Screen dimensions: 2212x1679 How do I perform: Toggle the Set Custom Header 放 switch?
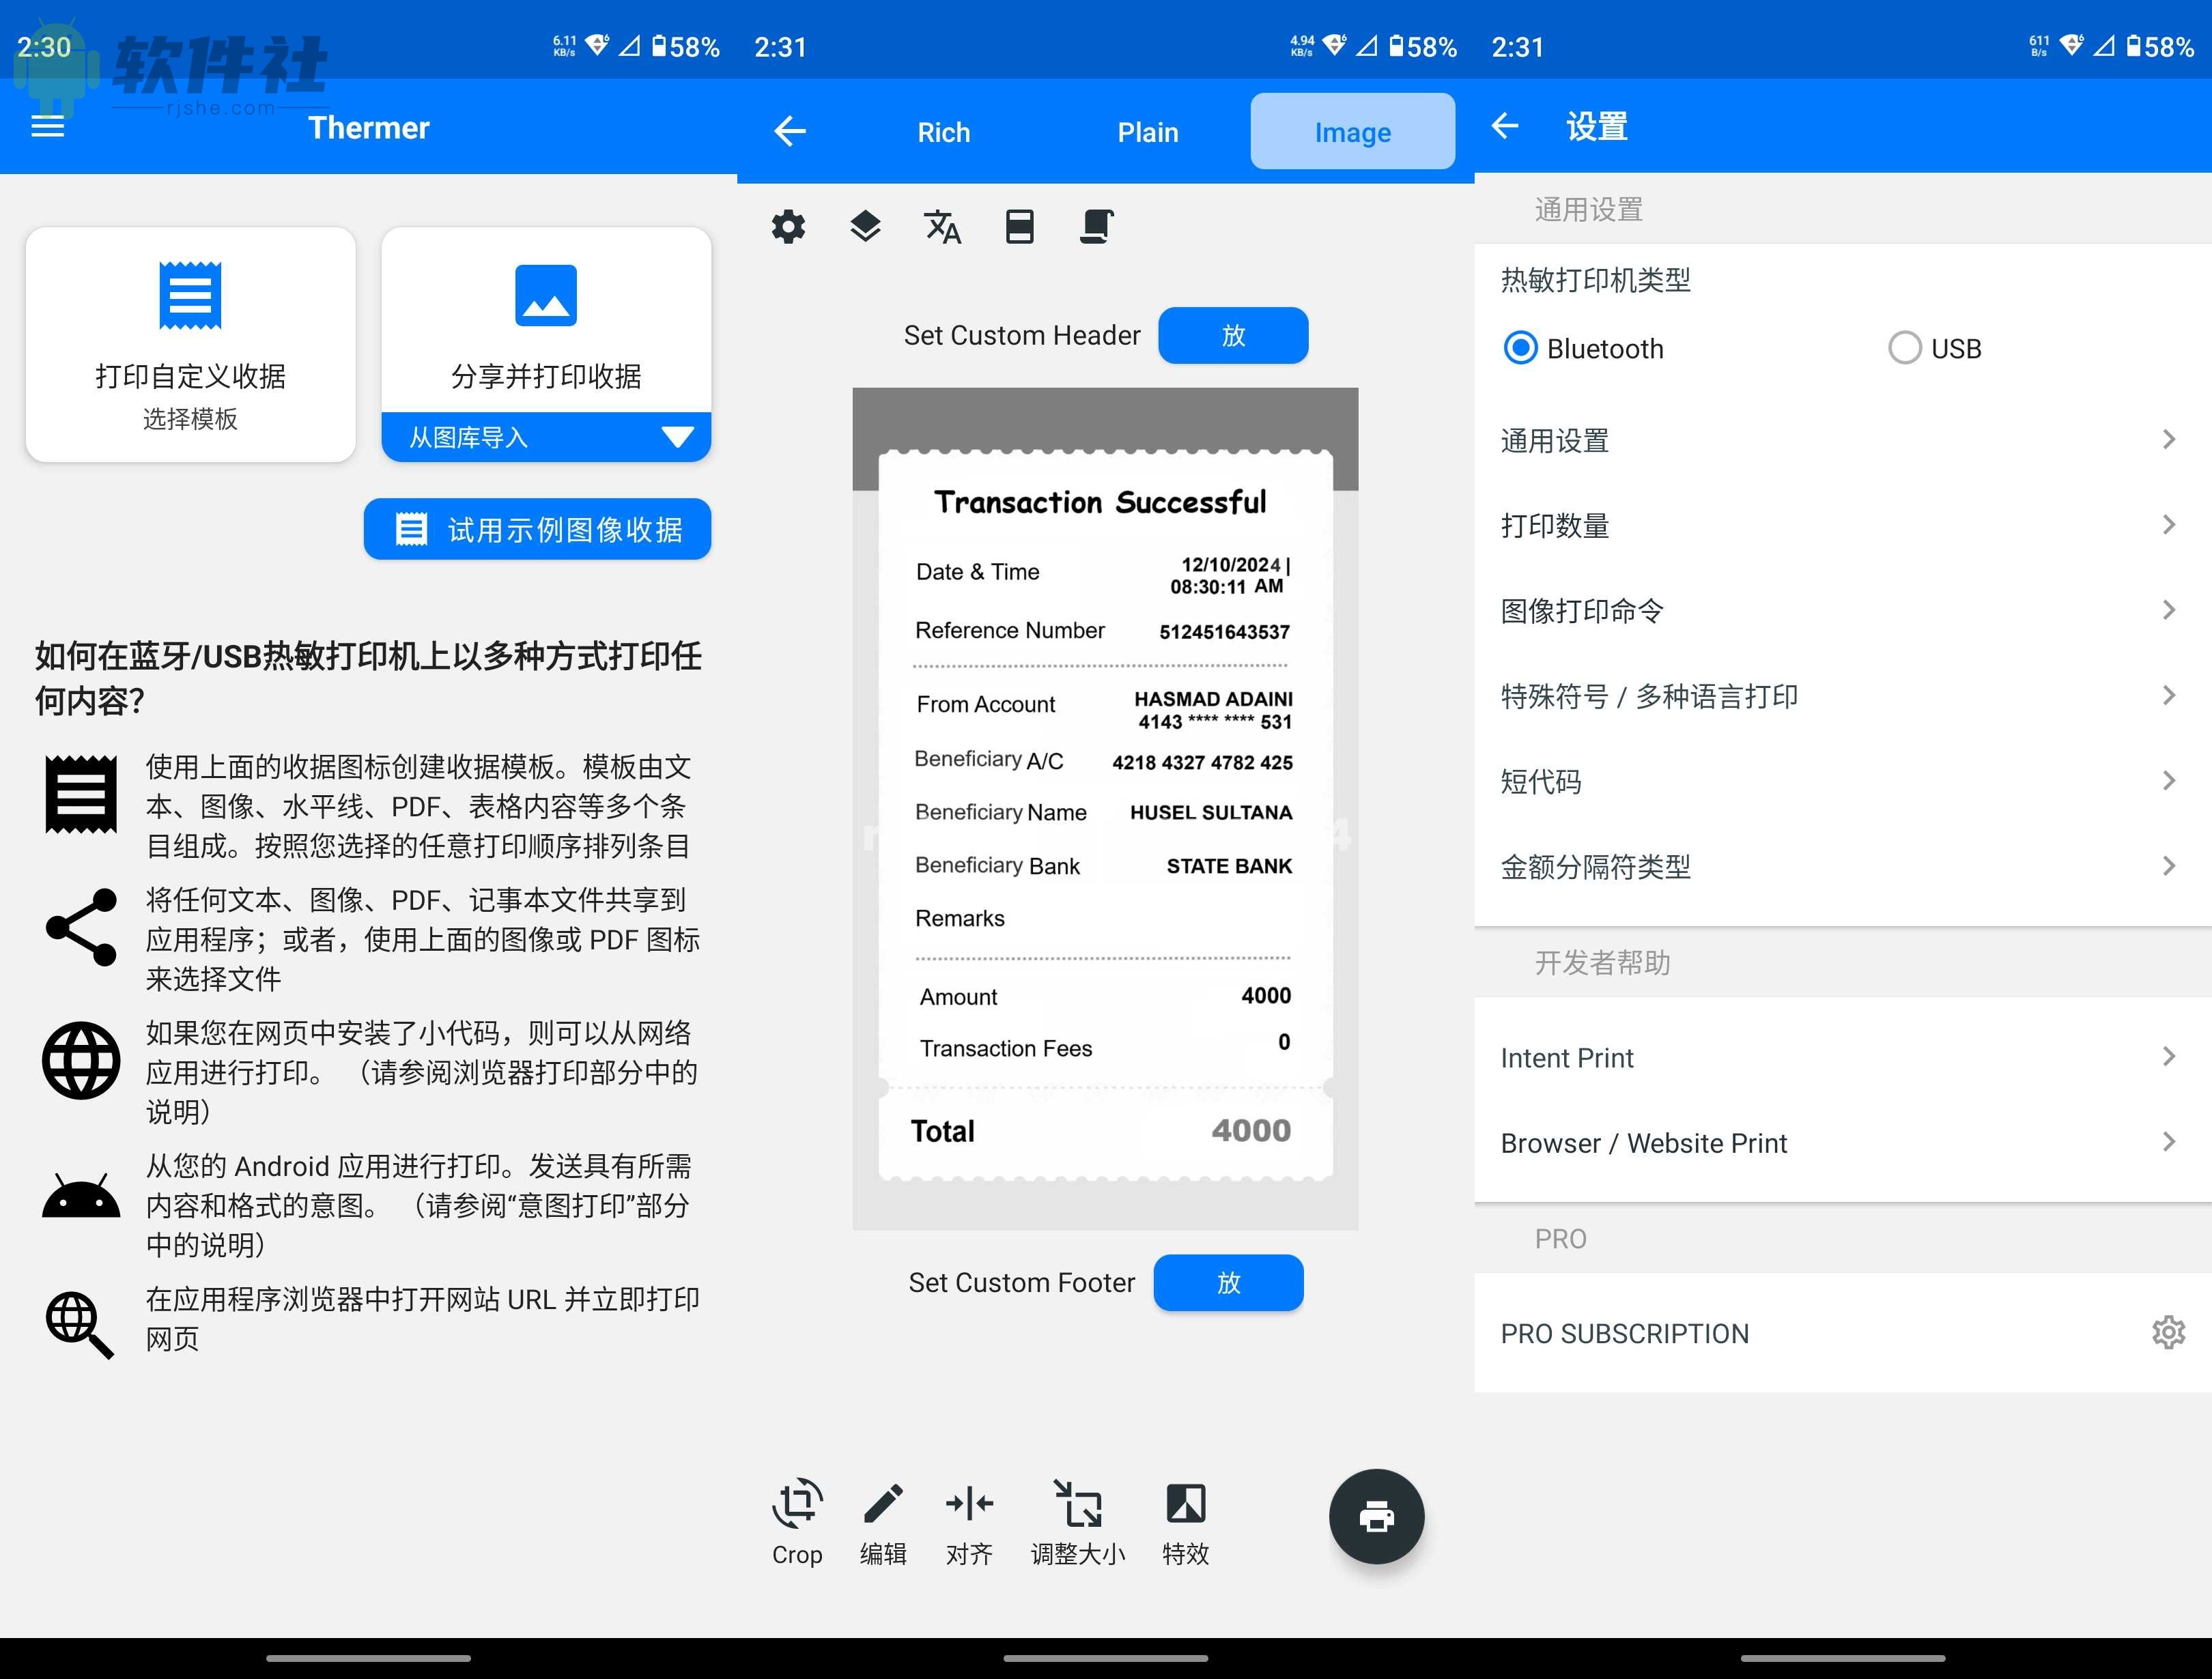[1233, 335]
